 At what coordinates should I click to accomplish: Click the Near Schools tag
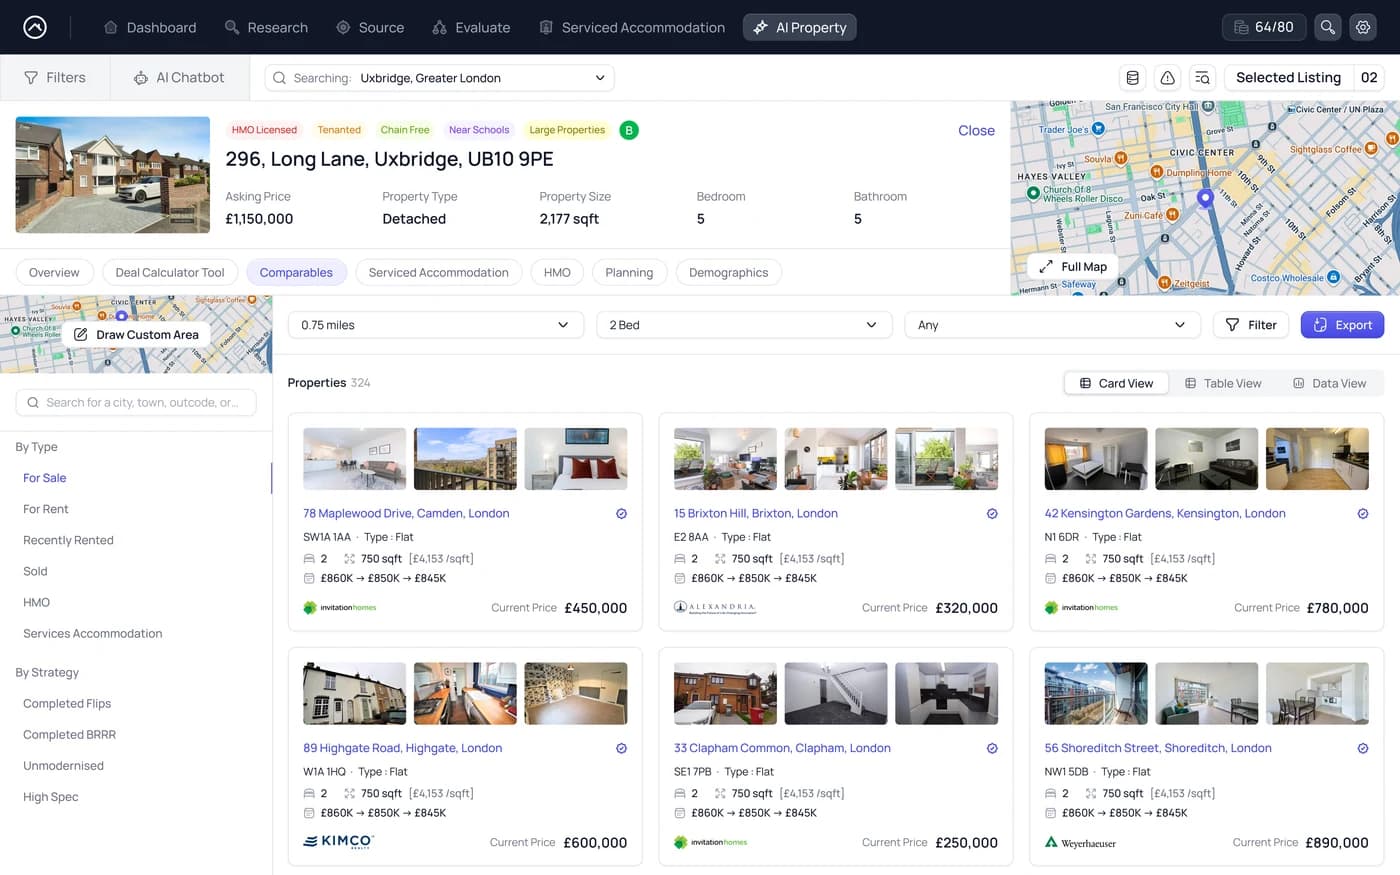[479, 130]
